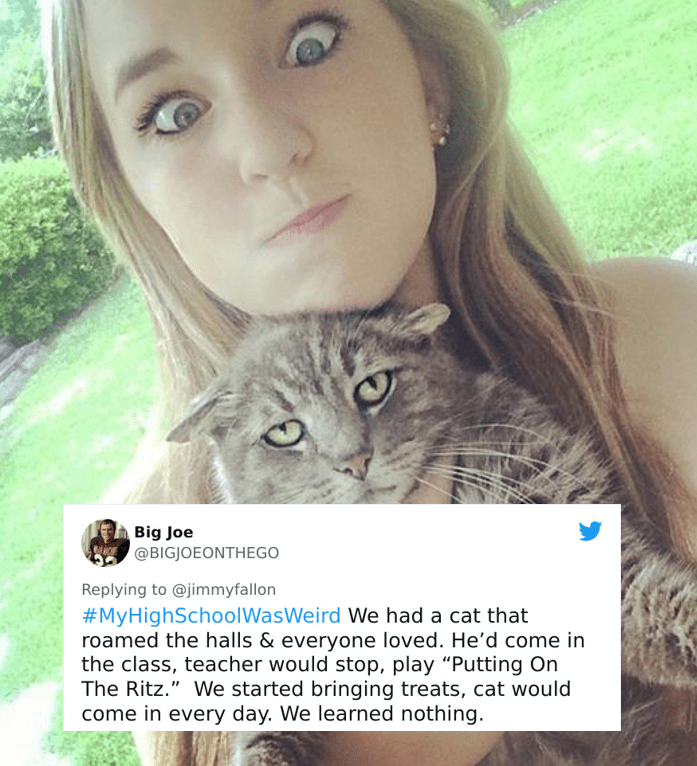Click the "We learned nothing." sentence
Viewport: 697px width, 766px height.
(x=382, y=714)
